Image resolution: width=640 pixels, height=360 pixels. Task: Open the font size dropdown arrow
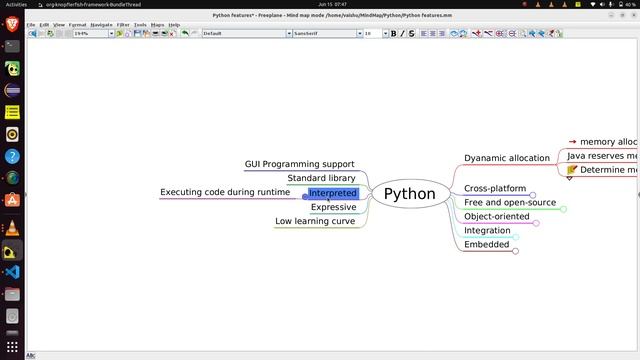[x=385, y=33]
